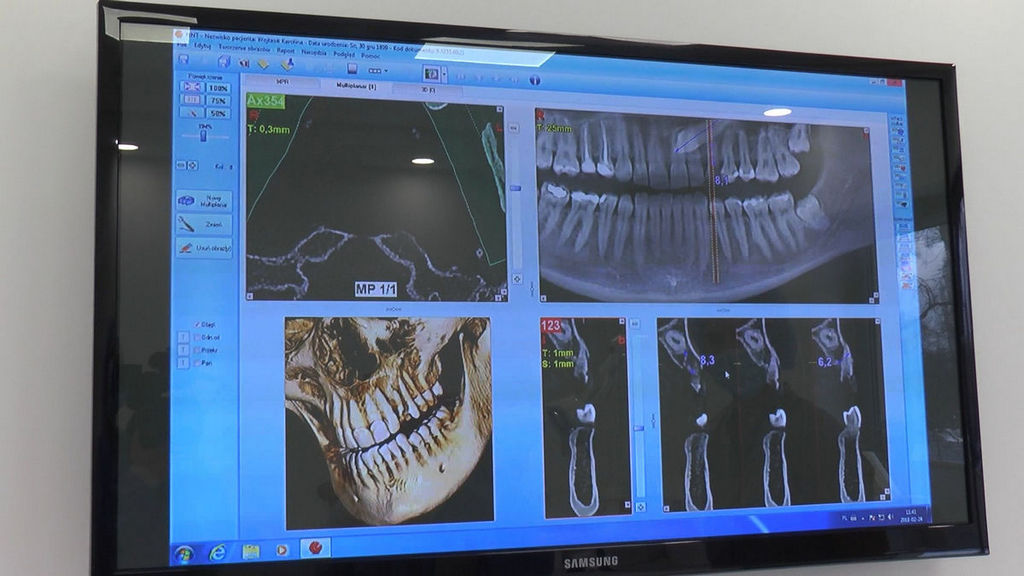Click the save disk icon in toolbar

click(350, 69)
